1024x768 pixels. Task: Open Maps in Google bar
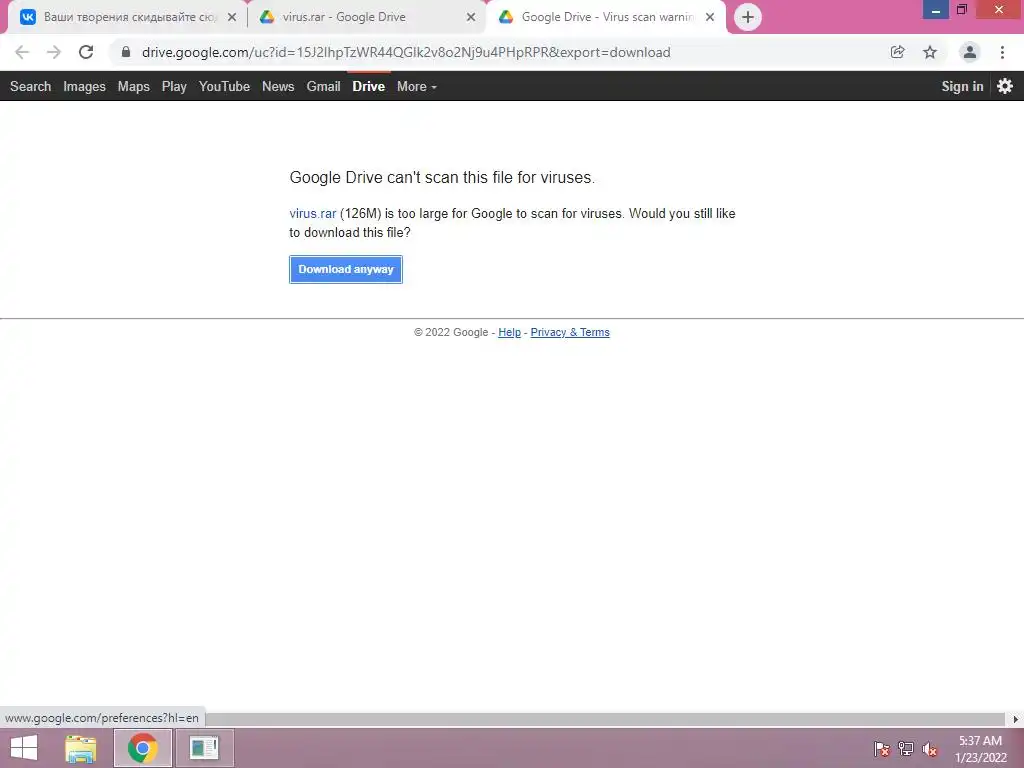tap(133, 86)
